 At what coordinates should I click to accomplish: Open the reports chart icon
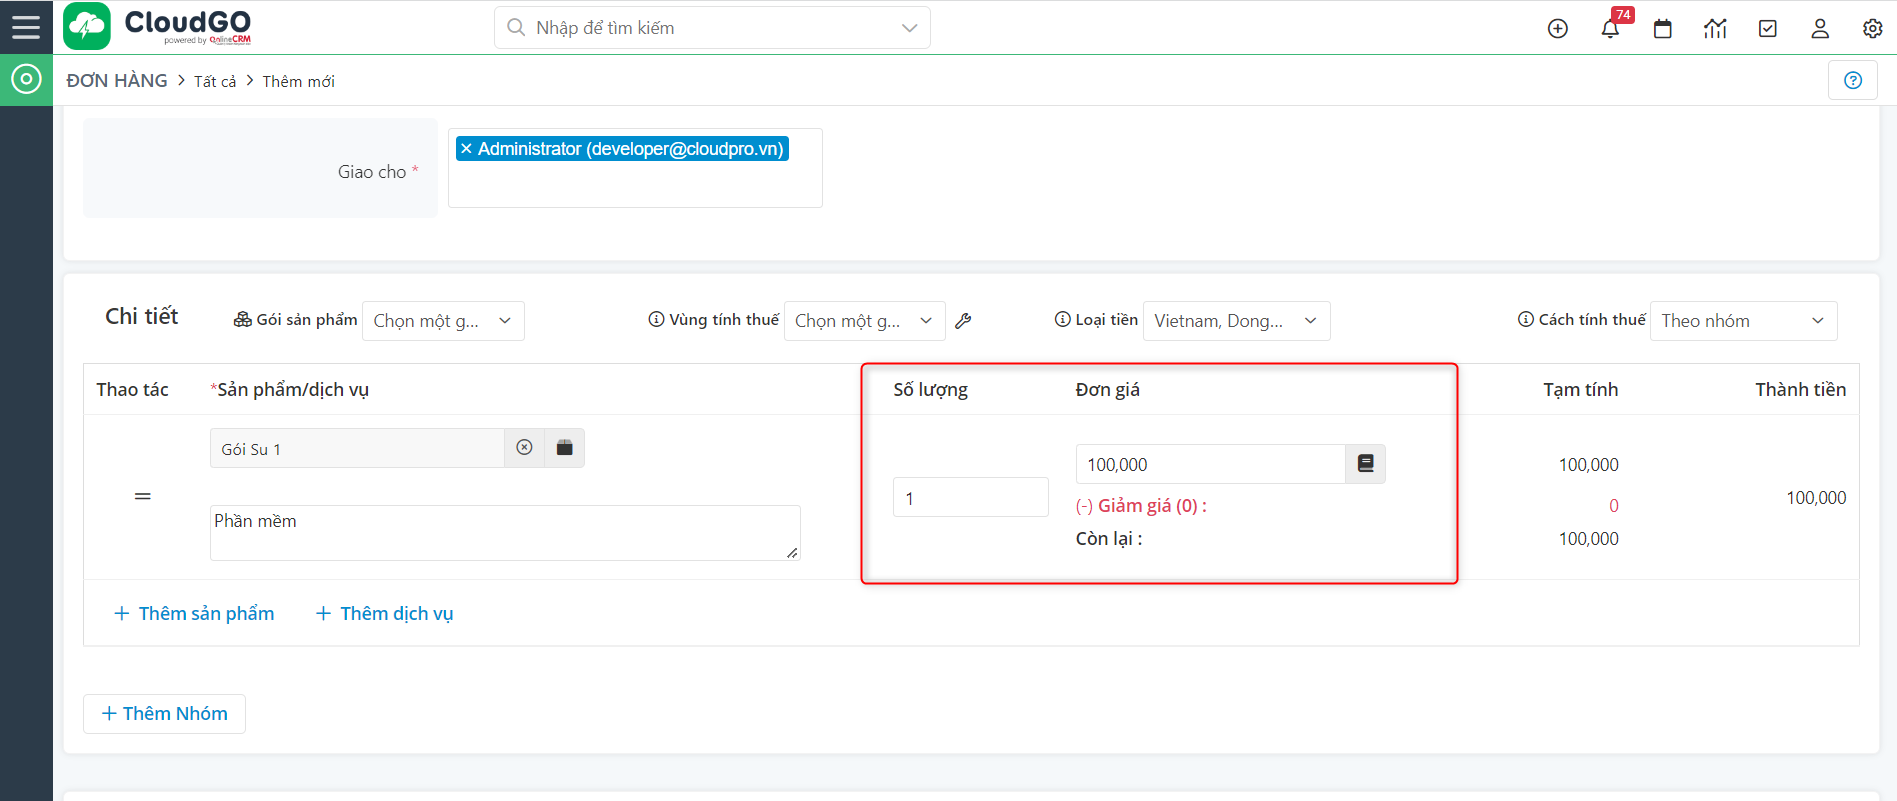click(x=1715, y=29)
